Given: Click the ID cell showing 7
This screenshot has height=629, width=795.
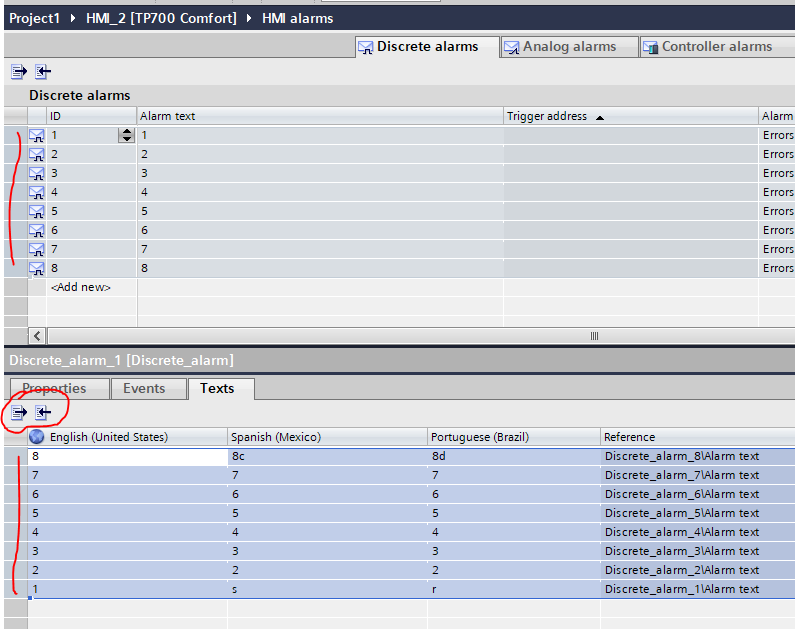Looking at the screenshot, I should pyautogui.click(x=91, y=249).
